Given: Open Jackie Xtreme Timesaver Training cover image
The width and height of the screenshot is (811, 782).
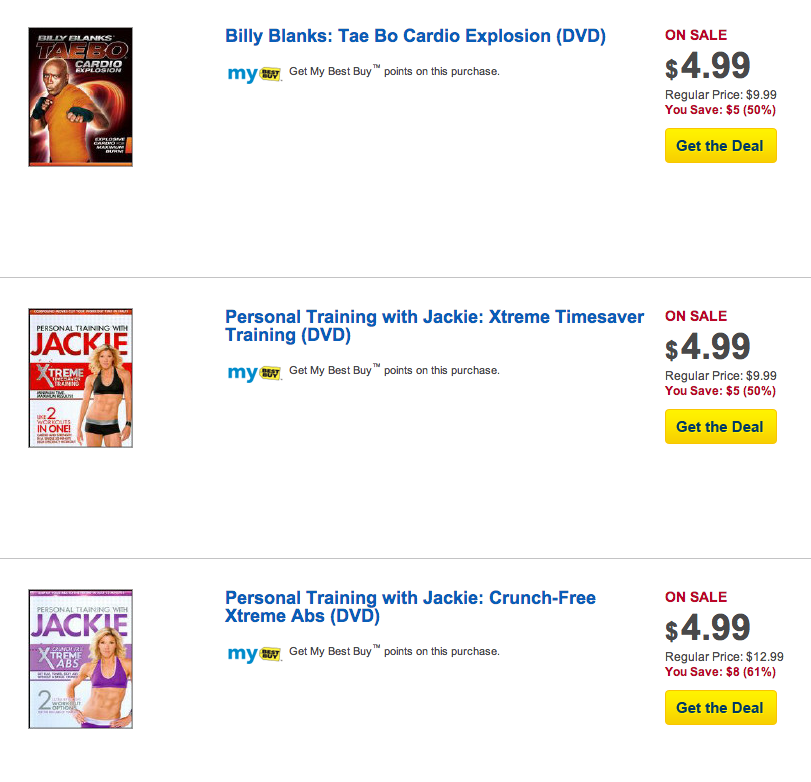Looking at the screenshot, I should point(81,378).
